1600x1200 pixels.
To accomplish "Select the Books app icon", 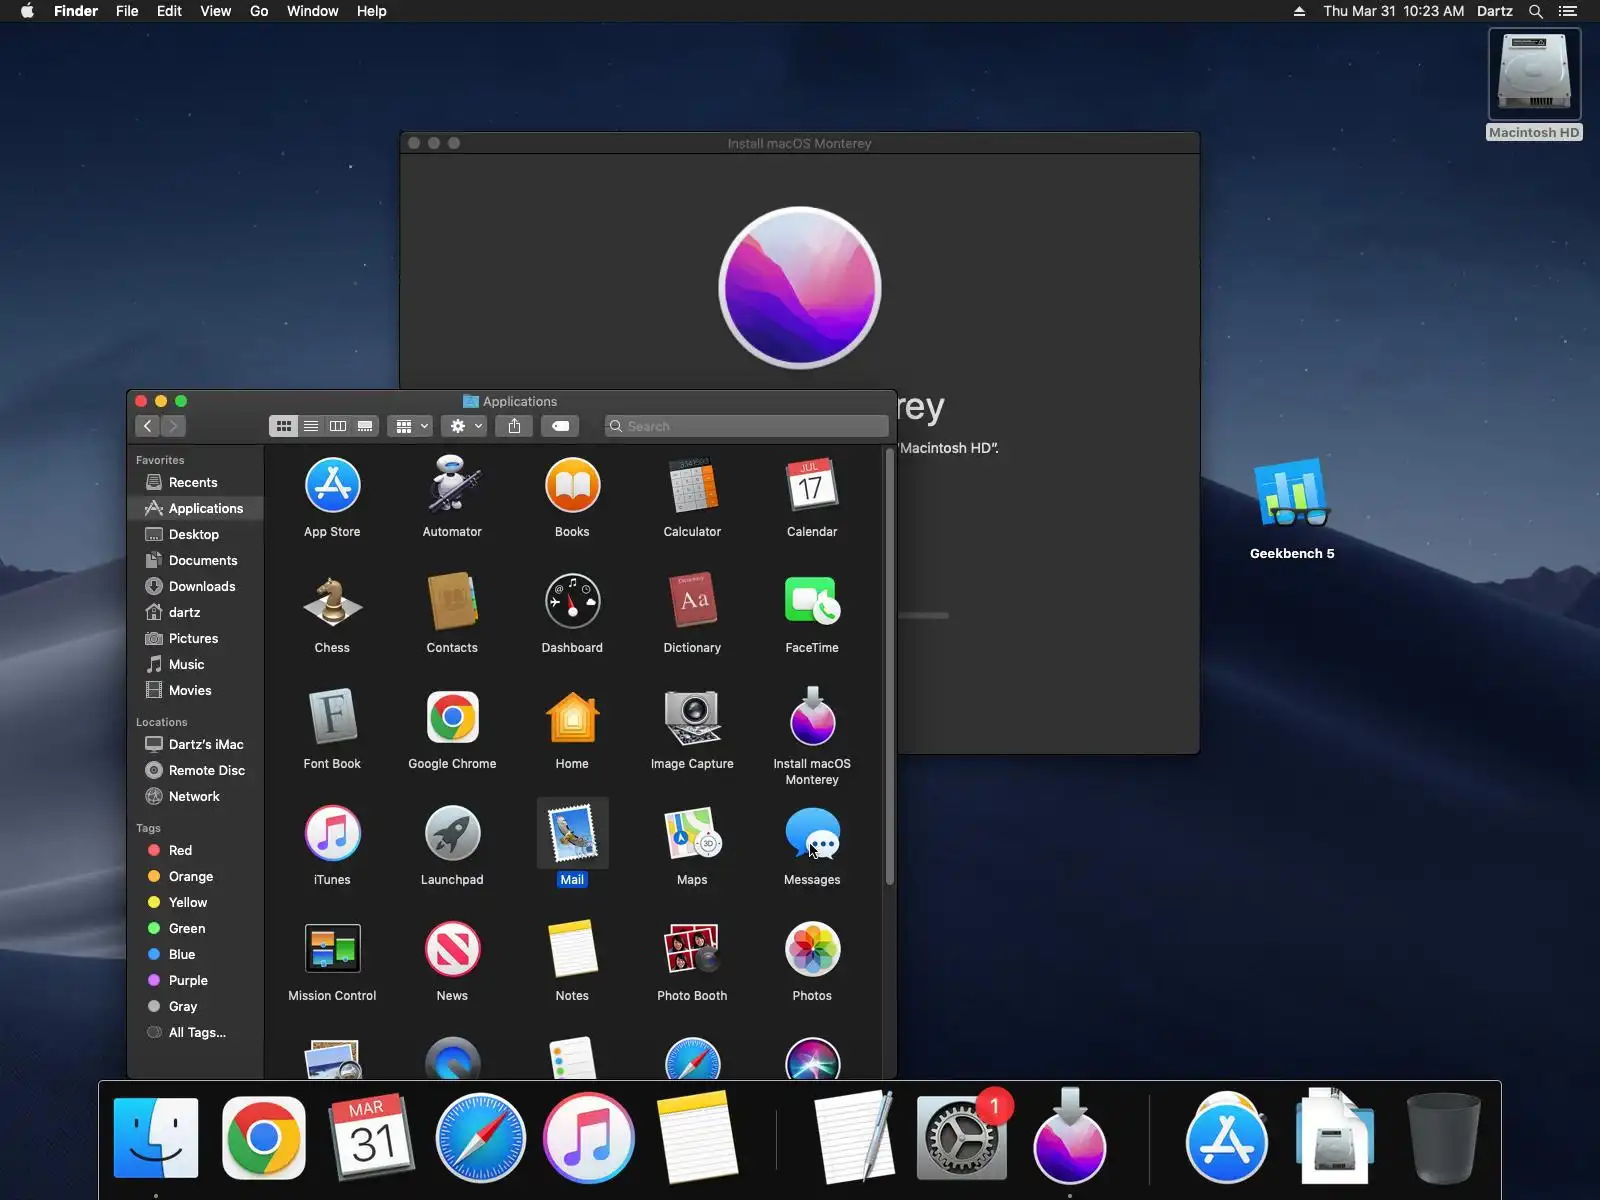I will (572, 486).
